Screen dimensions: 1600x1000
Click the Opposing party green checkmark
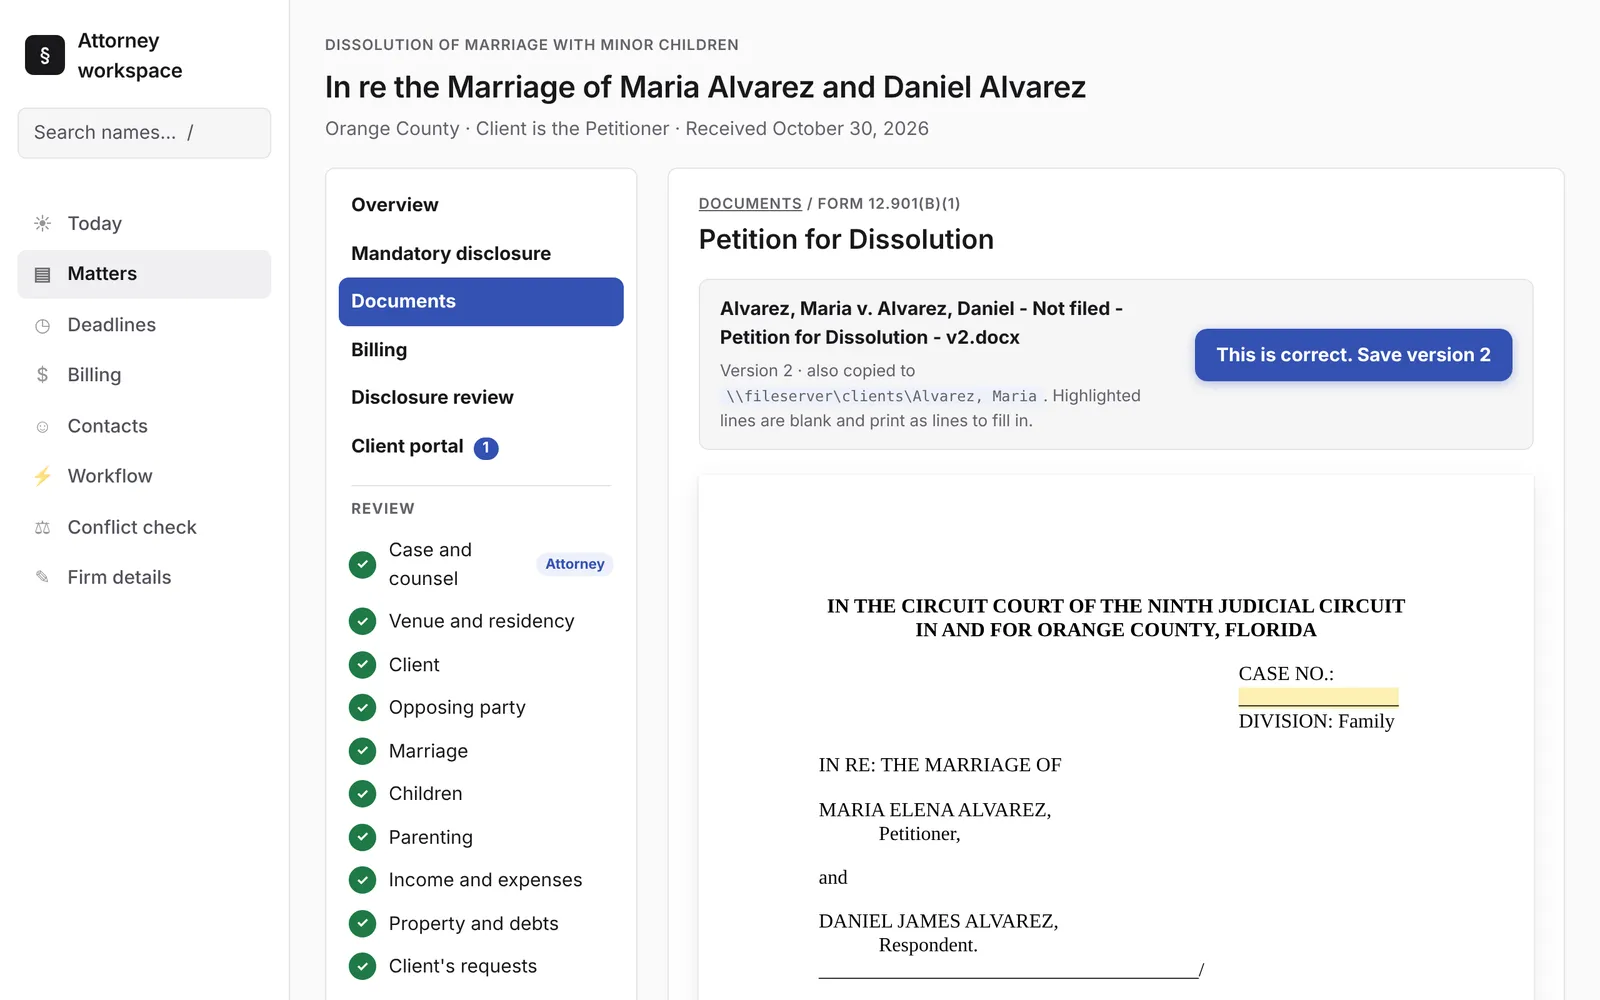[x=362, y=707]
